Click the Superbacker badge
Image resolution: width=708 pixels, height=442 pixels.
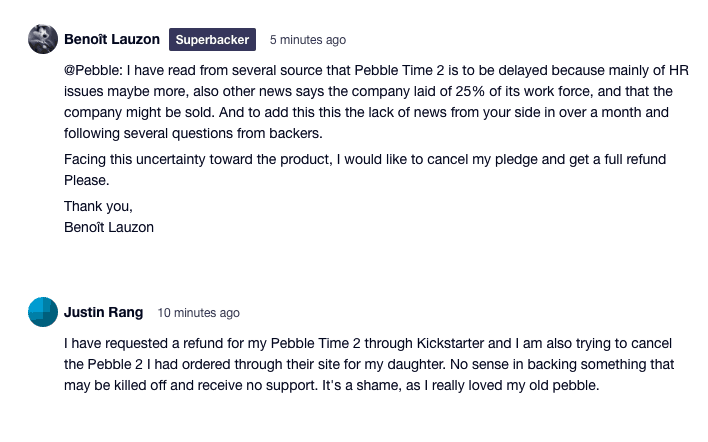[x=213, y=40]
